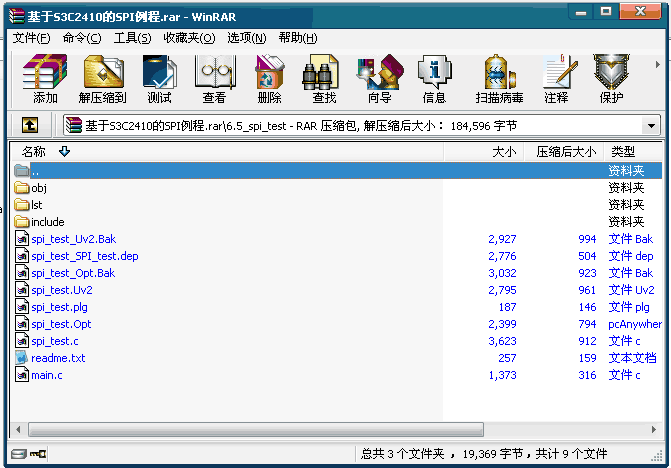Image resolution: width=671 pixels, height=468 pixels.
Task: Click 扫描病毒 (Virus Scan) icon
Action: point(499,79)
